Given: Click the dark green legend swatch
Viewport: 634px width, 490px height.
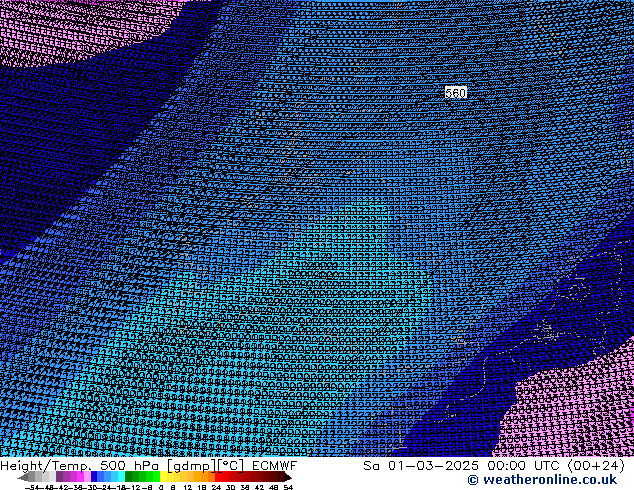Looking at the screenshot, I should point(129,477).
